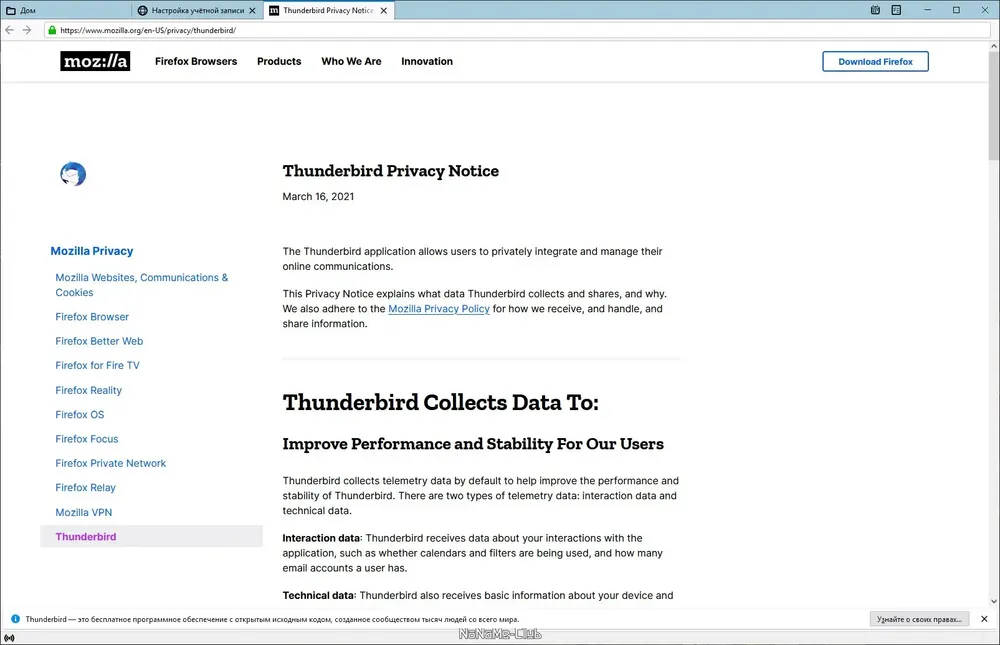Click the blue info icon in notification bar
The image size is (1000, 645).
pos(15,619)
